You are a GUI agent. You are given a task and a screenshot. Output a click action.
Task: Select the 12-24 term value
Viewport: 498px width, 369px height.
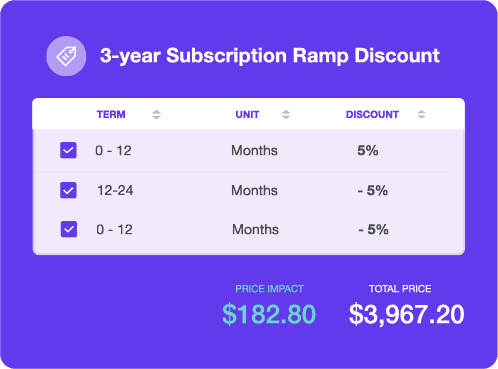[115, 190]
